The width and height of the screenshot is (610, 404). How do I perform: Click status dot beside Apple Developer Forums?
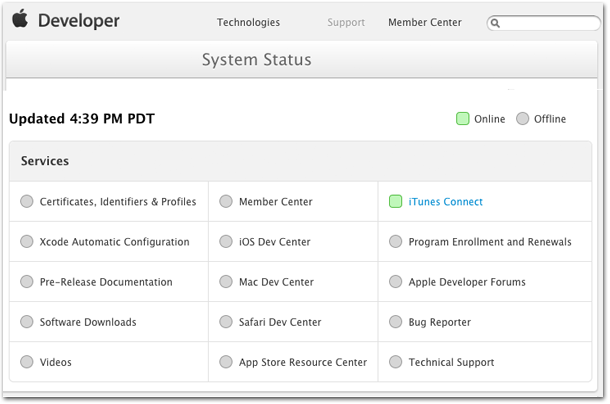tap(395, 281)
